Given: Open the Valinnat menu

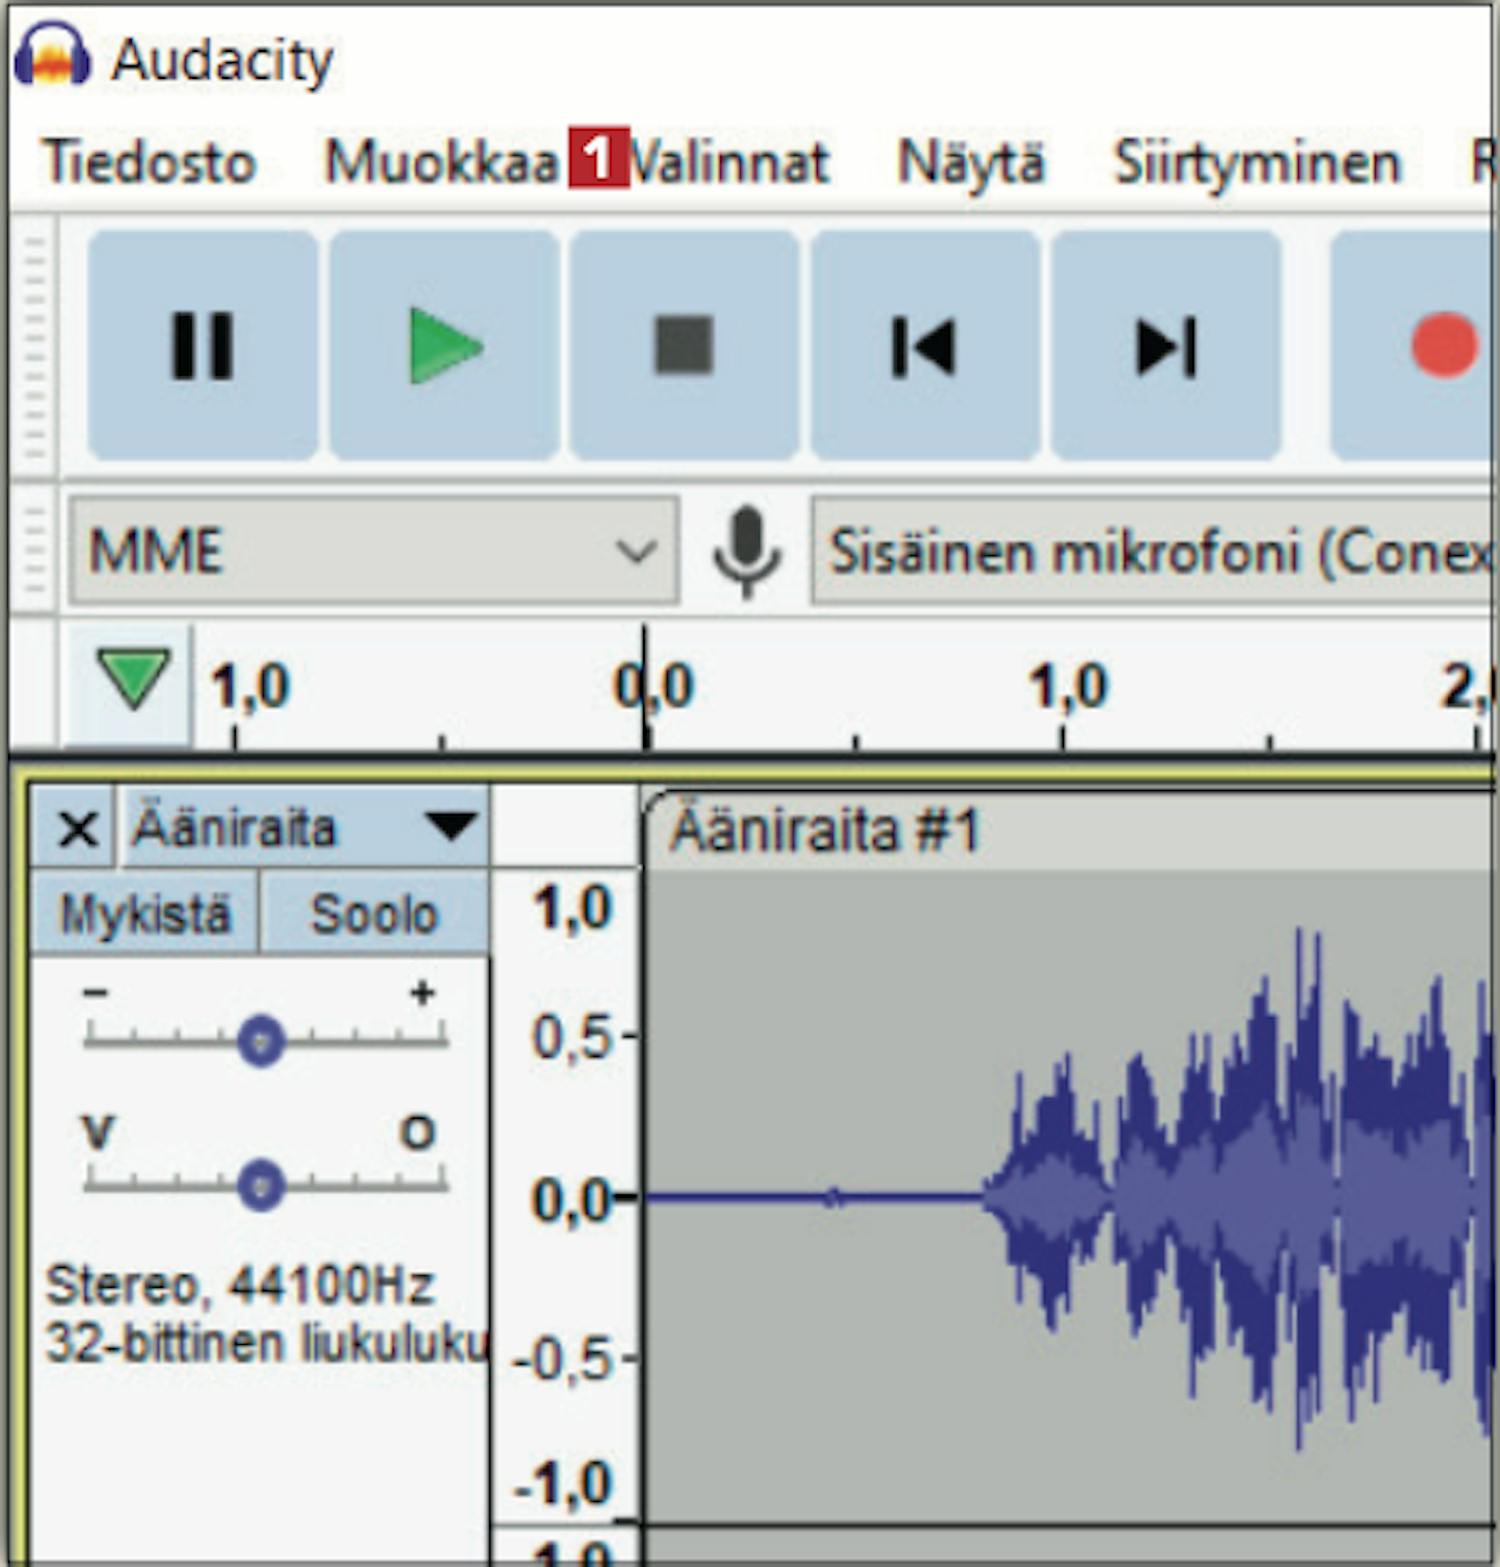Looking at the screenshot, I should 730,162.
